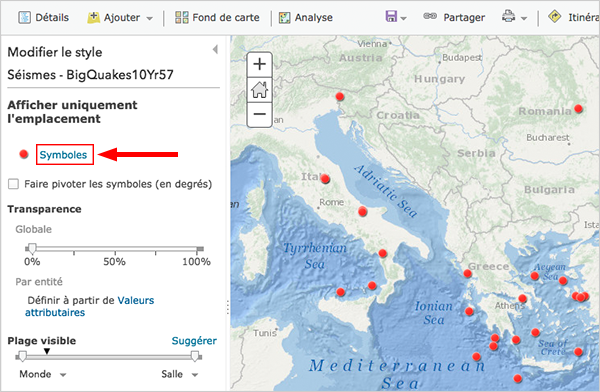Click the Fond de carte grid icon

182,17
